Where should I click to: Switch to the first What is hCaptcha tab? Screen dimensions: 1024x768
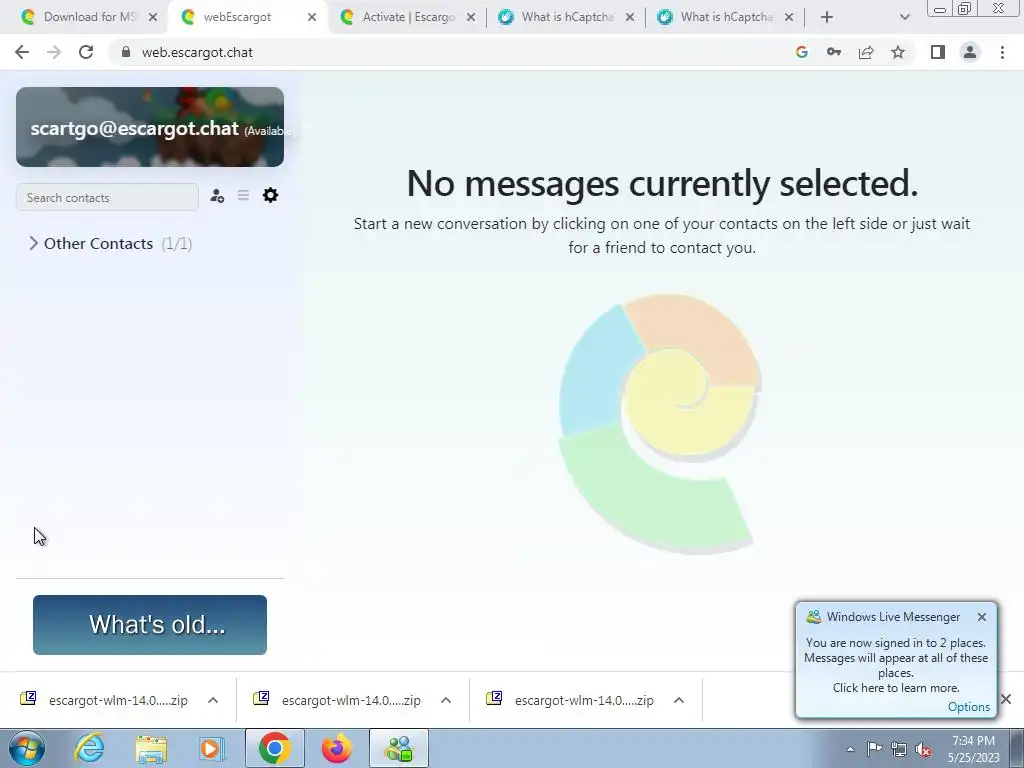(567, 17)
